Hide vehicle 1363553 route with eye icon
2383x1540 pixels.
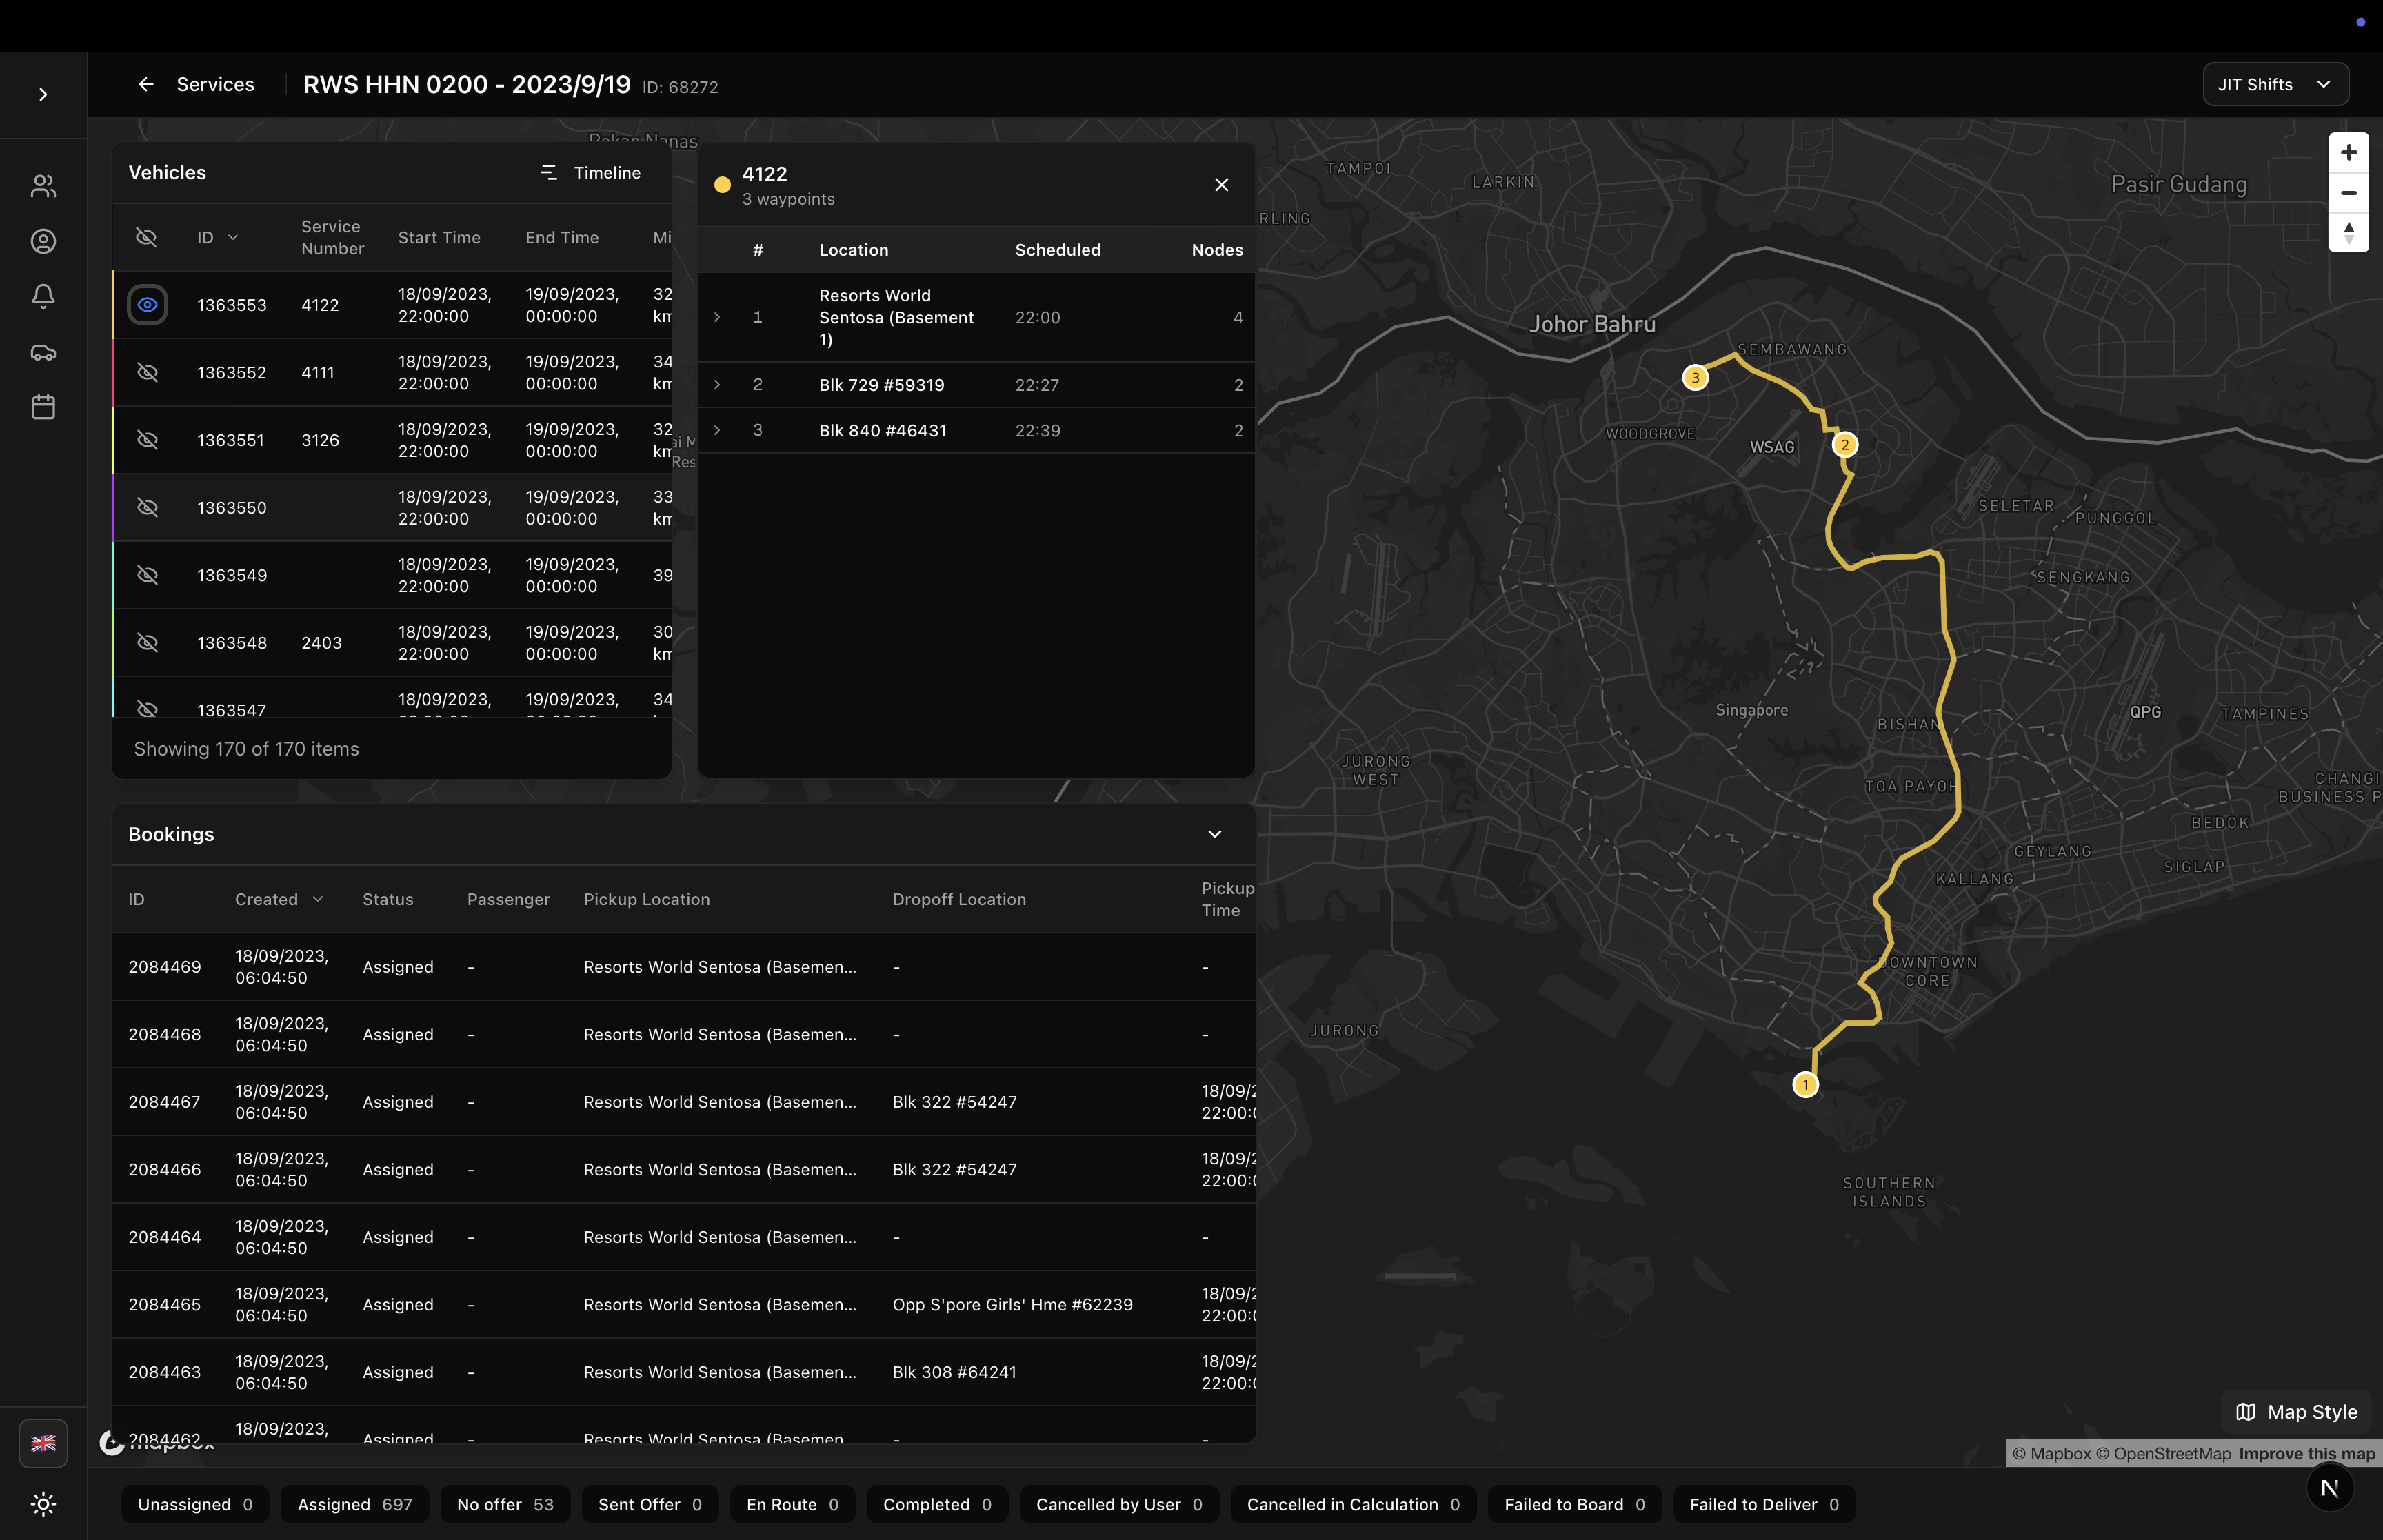click(x=147, y=305)
